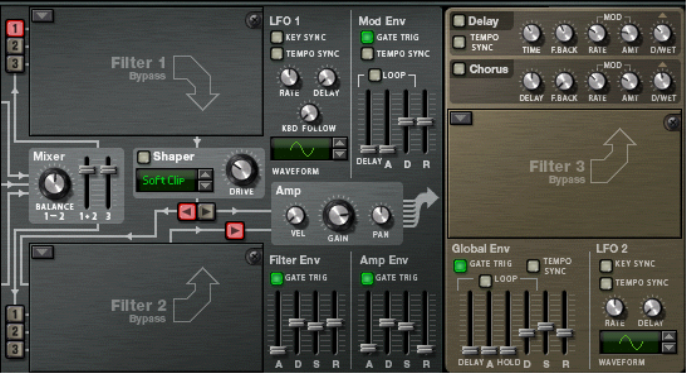
Task: Click the Filter 2 round corner button
Action: 254,257
